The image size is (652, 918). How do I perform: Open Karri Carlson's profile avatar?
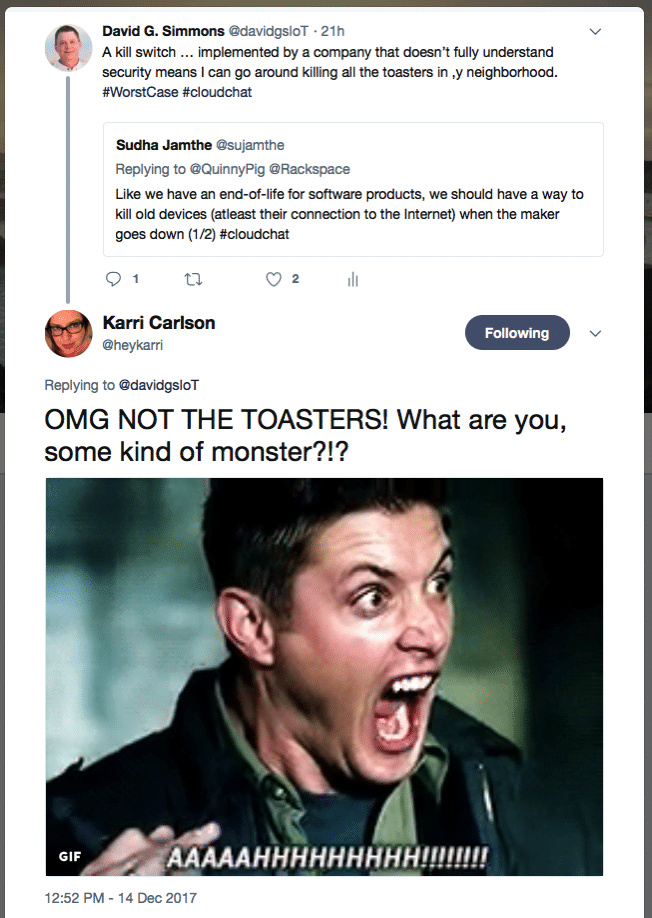tap(68, 333)
